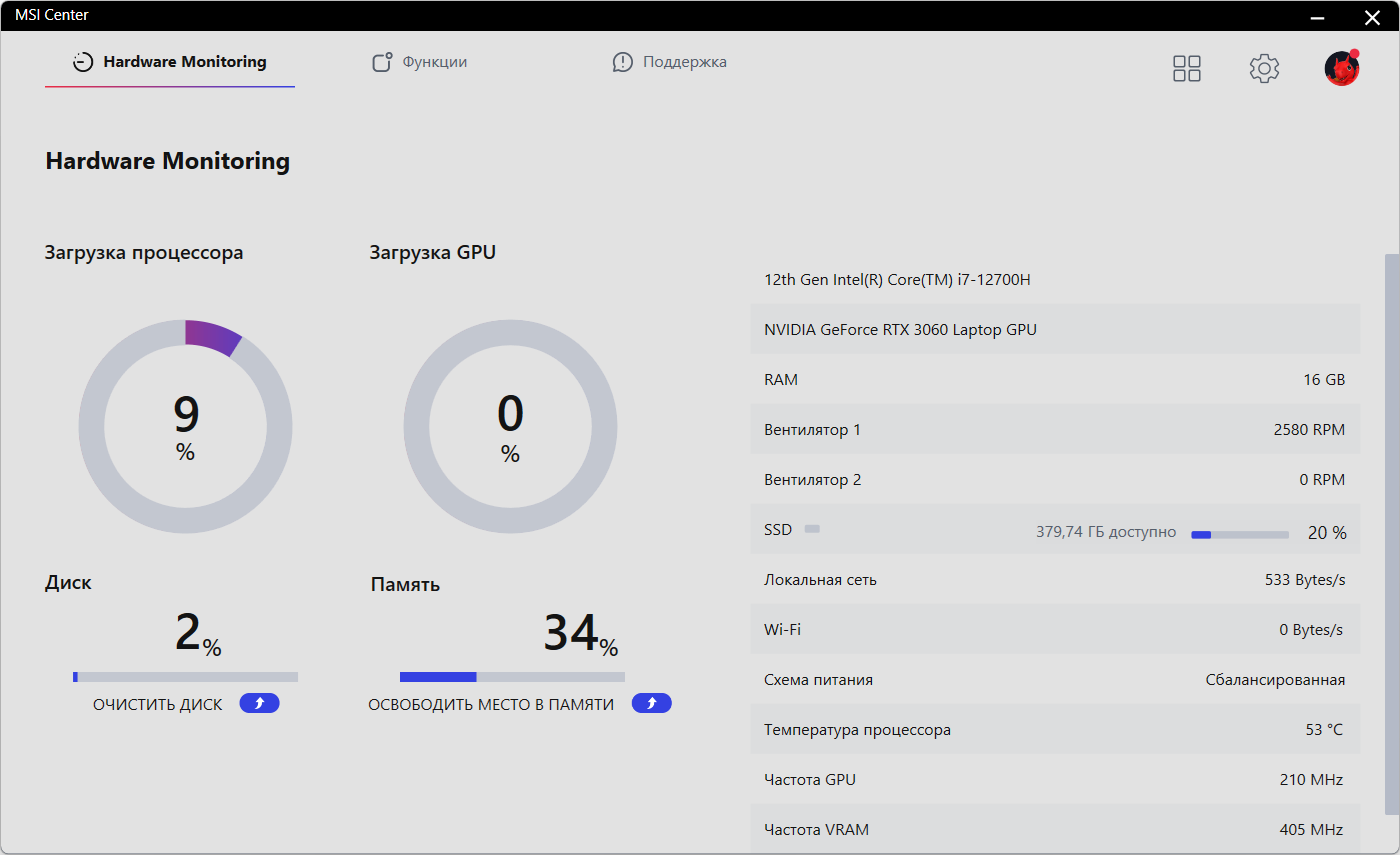Click the Память section heading
This screenshot has width=1400, height=855.
point(405,585)
